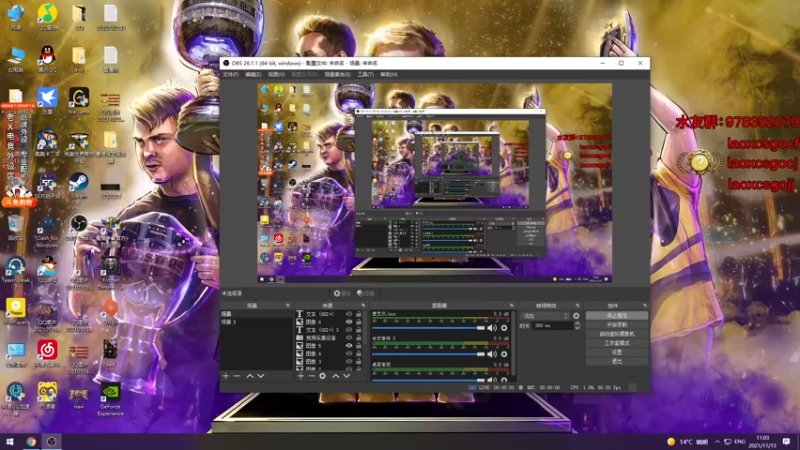Viewport: 800px width, 450px height.
Task: Undock the Sources panel via header icon
Action: [x=363, y=306]
